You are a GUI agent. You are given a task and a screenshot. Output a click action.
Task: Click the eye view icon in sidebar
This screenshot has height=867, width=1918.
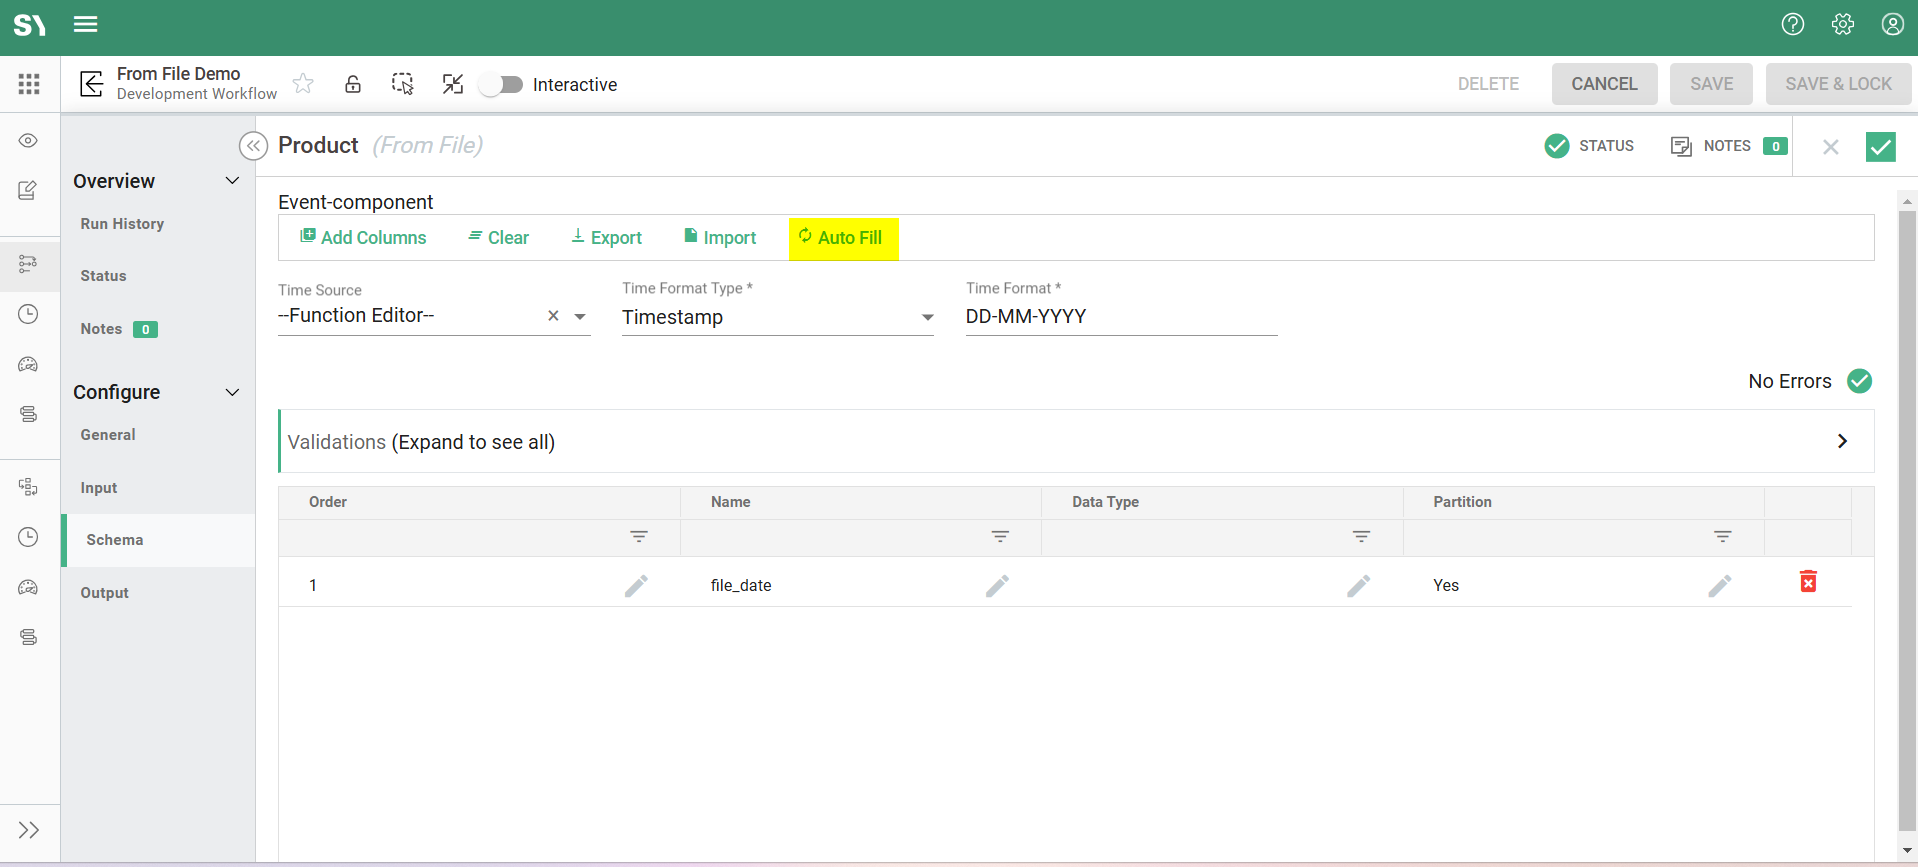pyautogui.click(x=28, y=141)
